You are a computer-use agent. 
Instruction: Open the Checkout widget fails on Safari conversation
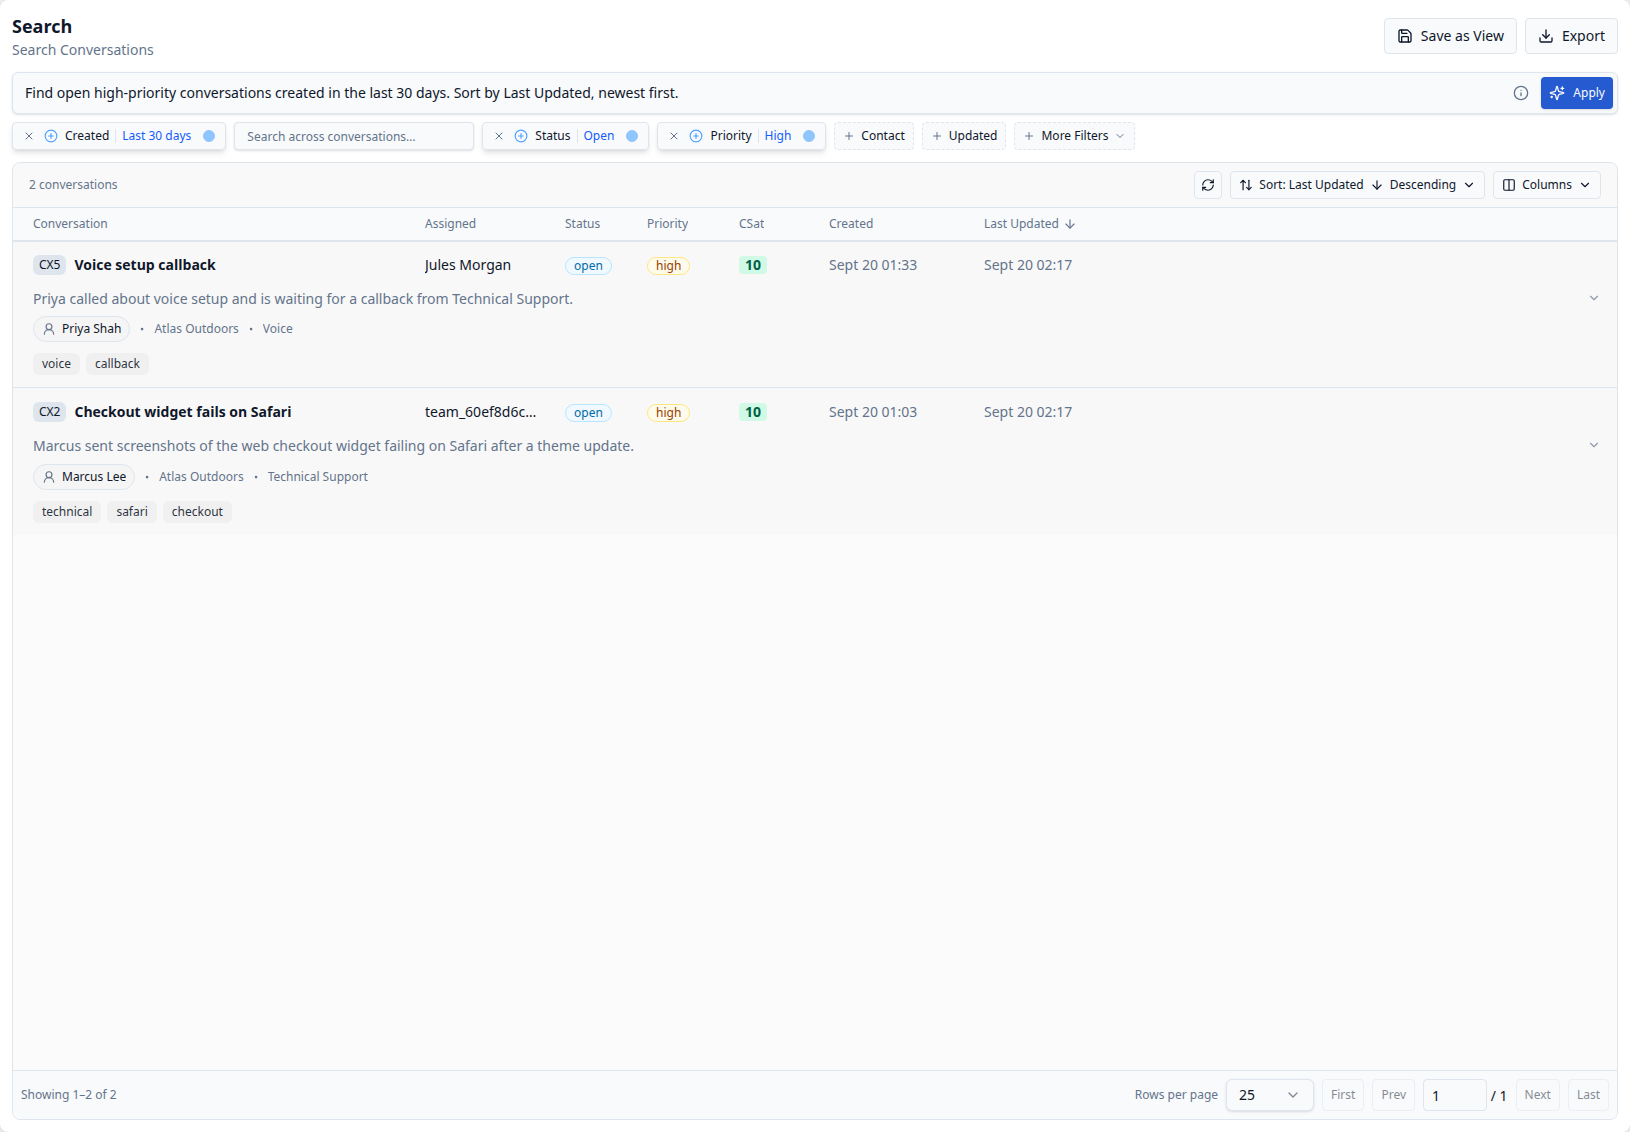(x=183, y=412)
